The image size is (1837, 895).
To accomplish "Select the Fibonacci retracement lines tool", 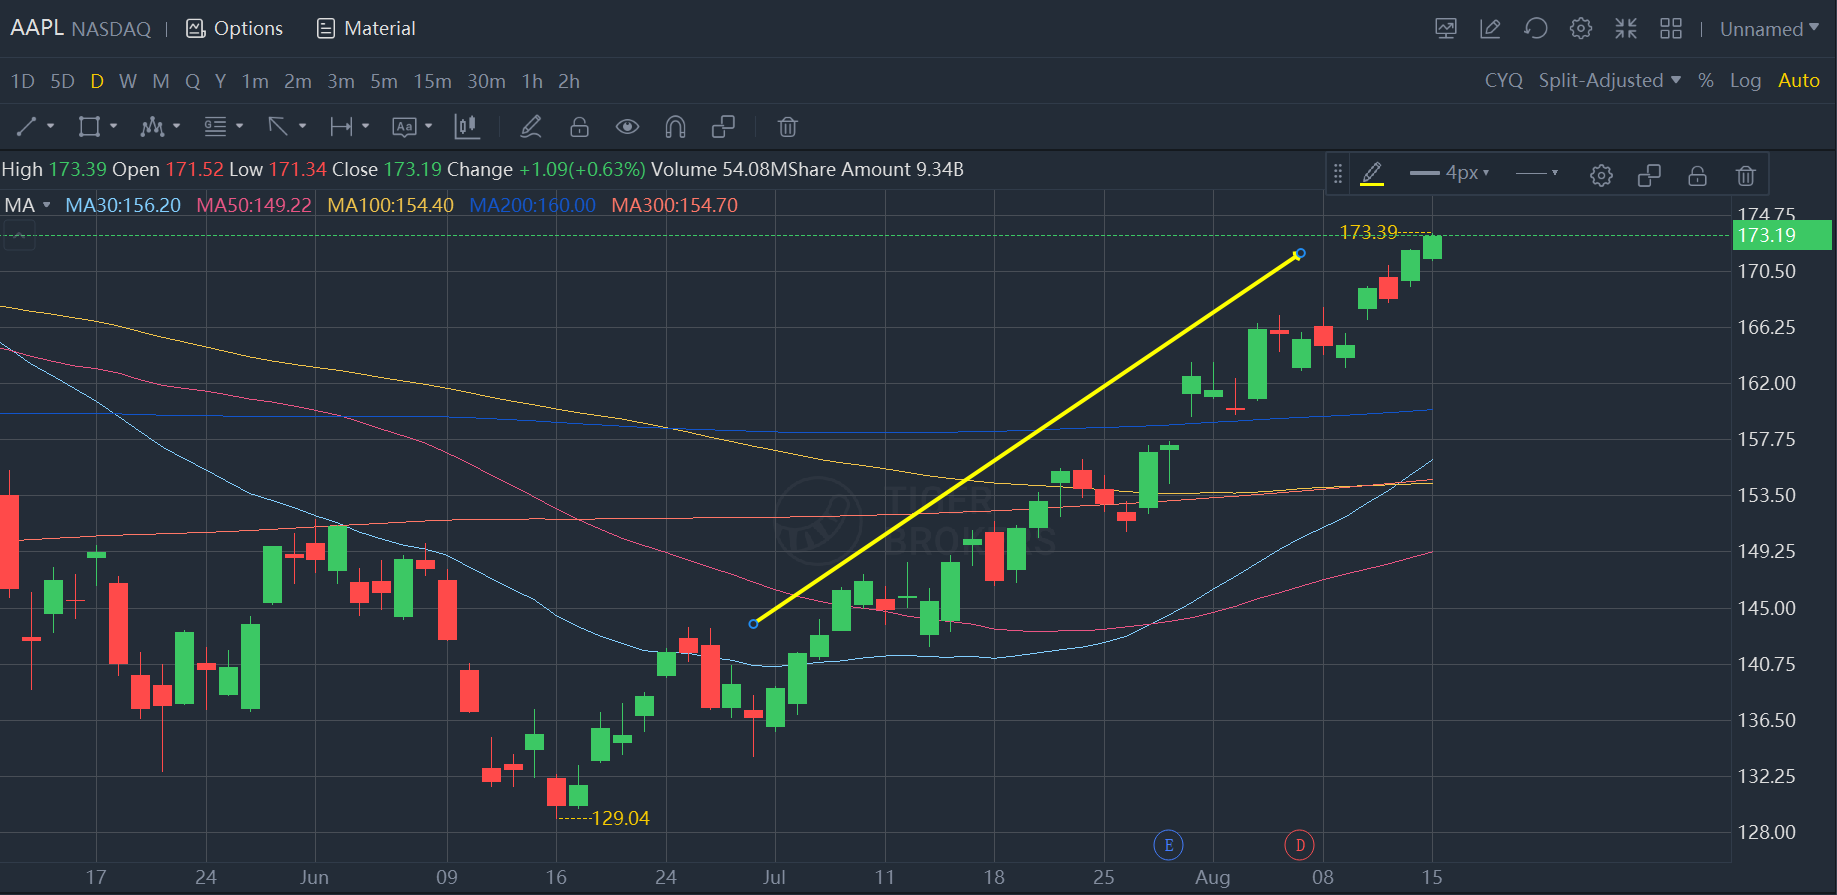I will [215, 127].
